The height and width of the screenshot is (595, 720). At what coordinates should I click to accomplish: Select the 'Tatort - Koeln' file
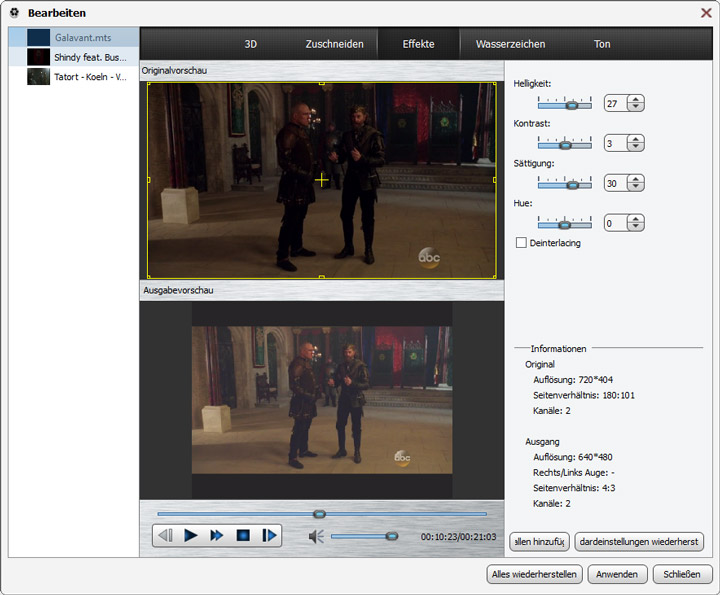coord(74,77)
